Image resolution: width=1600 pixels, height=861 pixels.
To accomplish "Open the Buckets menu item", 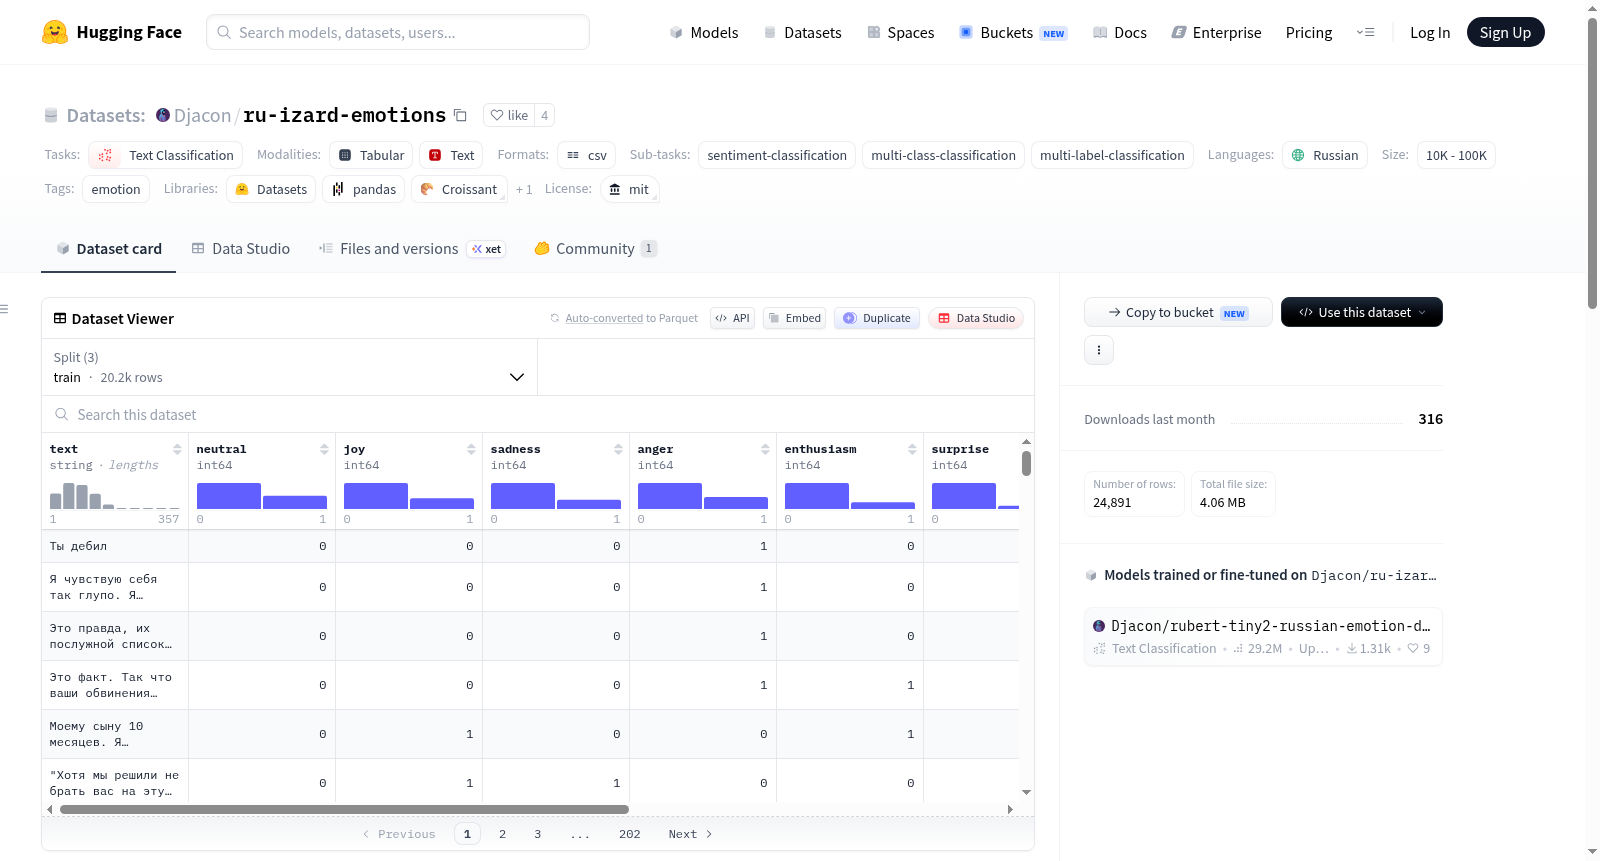I will click(1013, 32).
